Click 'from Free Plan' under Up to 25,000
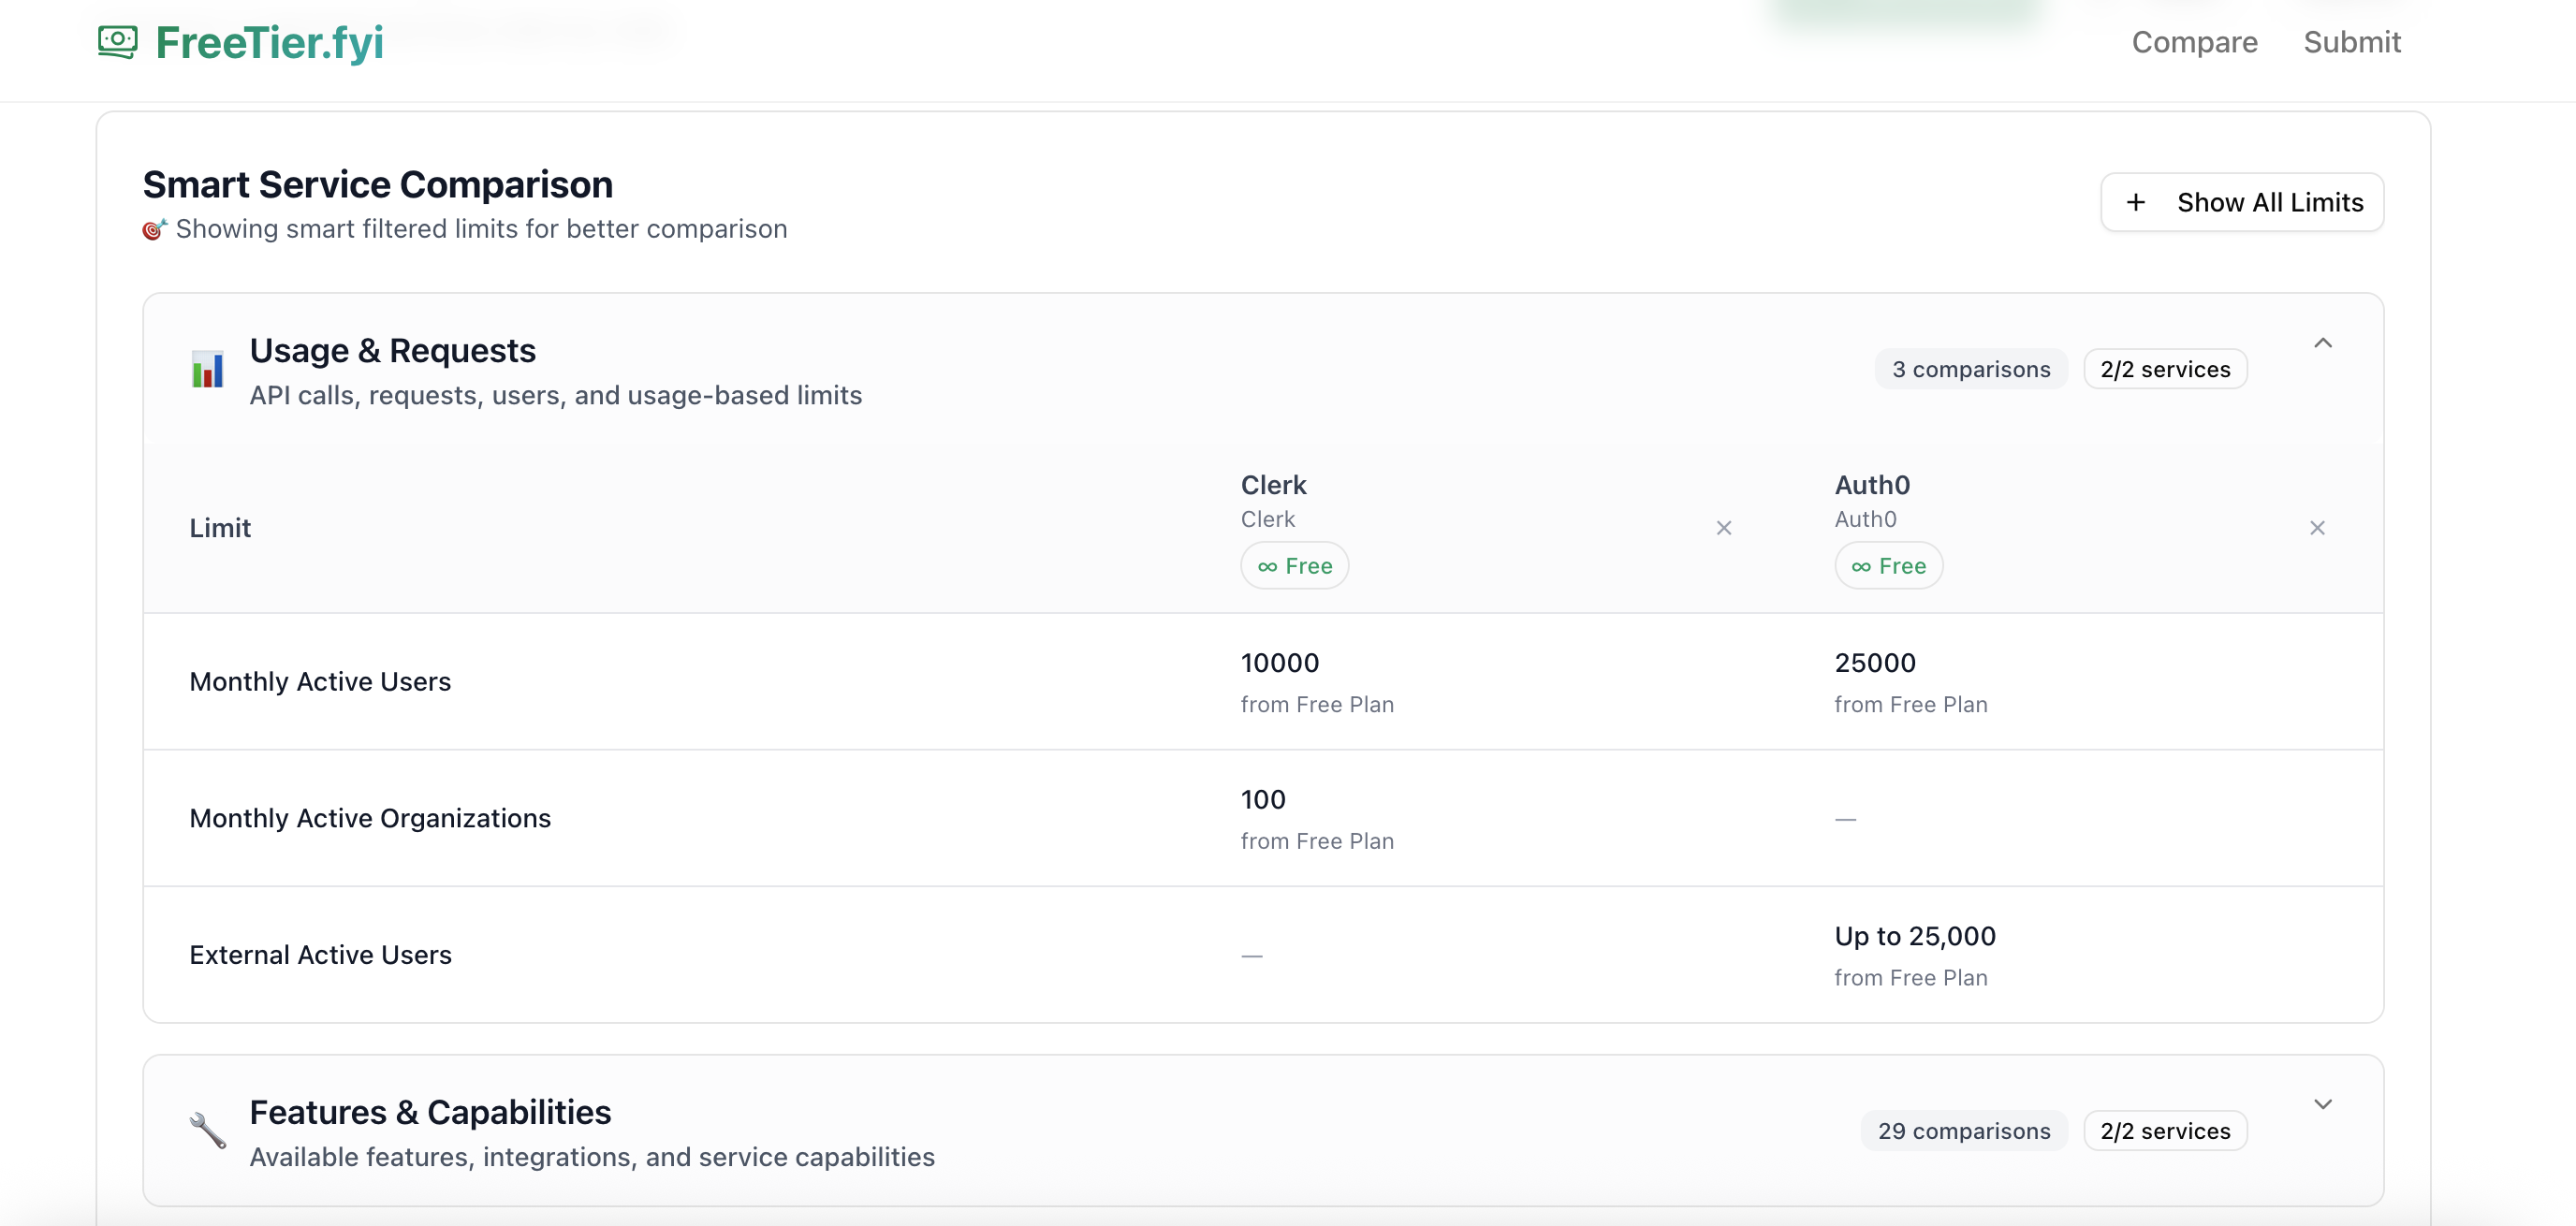This screenshot has width=2576, height=1226. 1910,978
